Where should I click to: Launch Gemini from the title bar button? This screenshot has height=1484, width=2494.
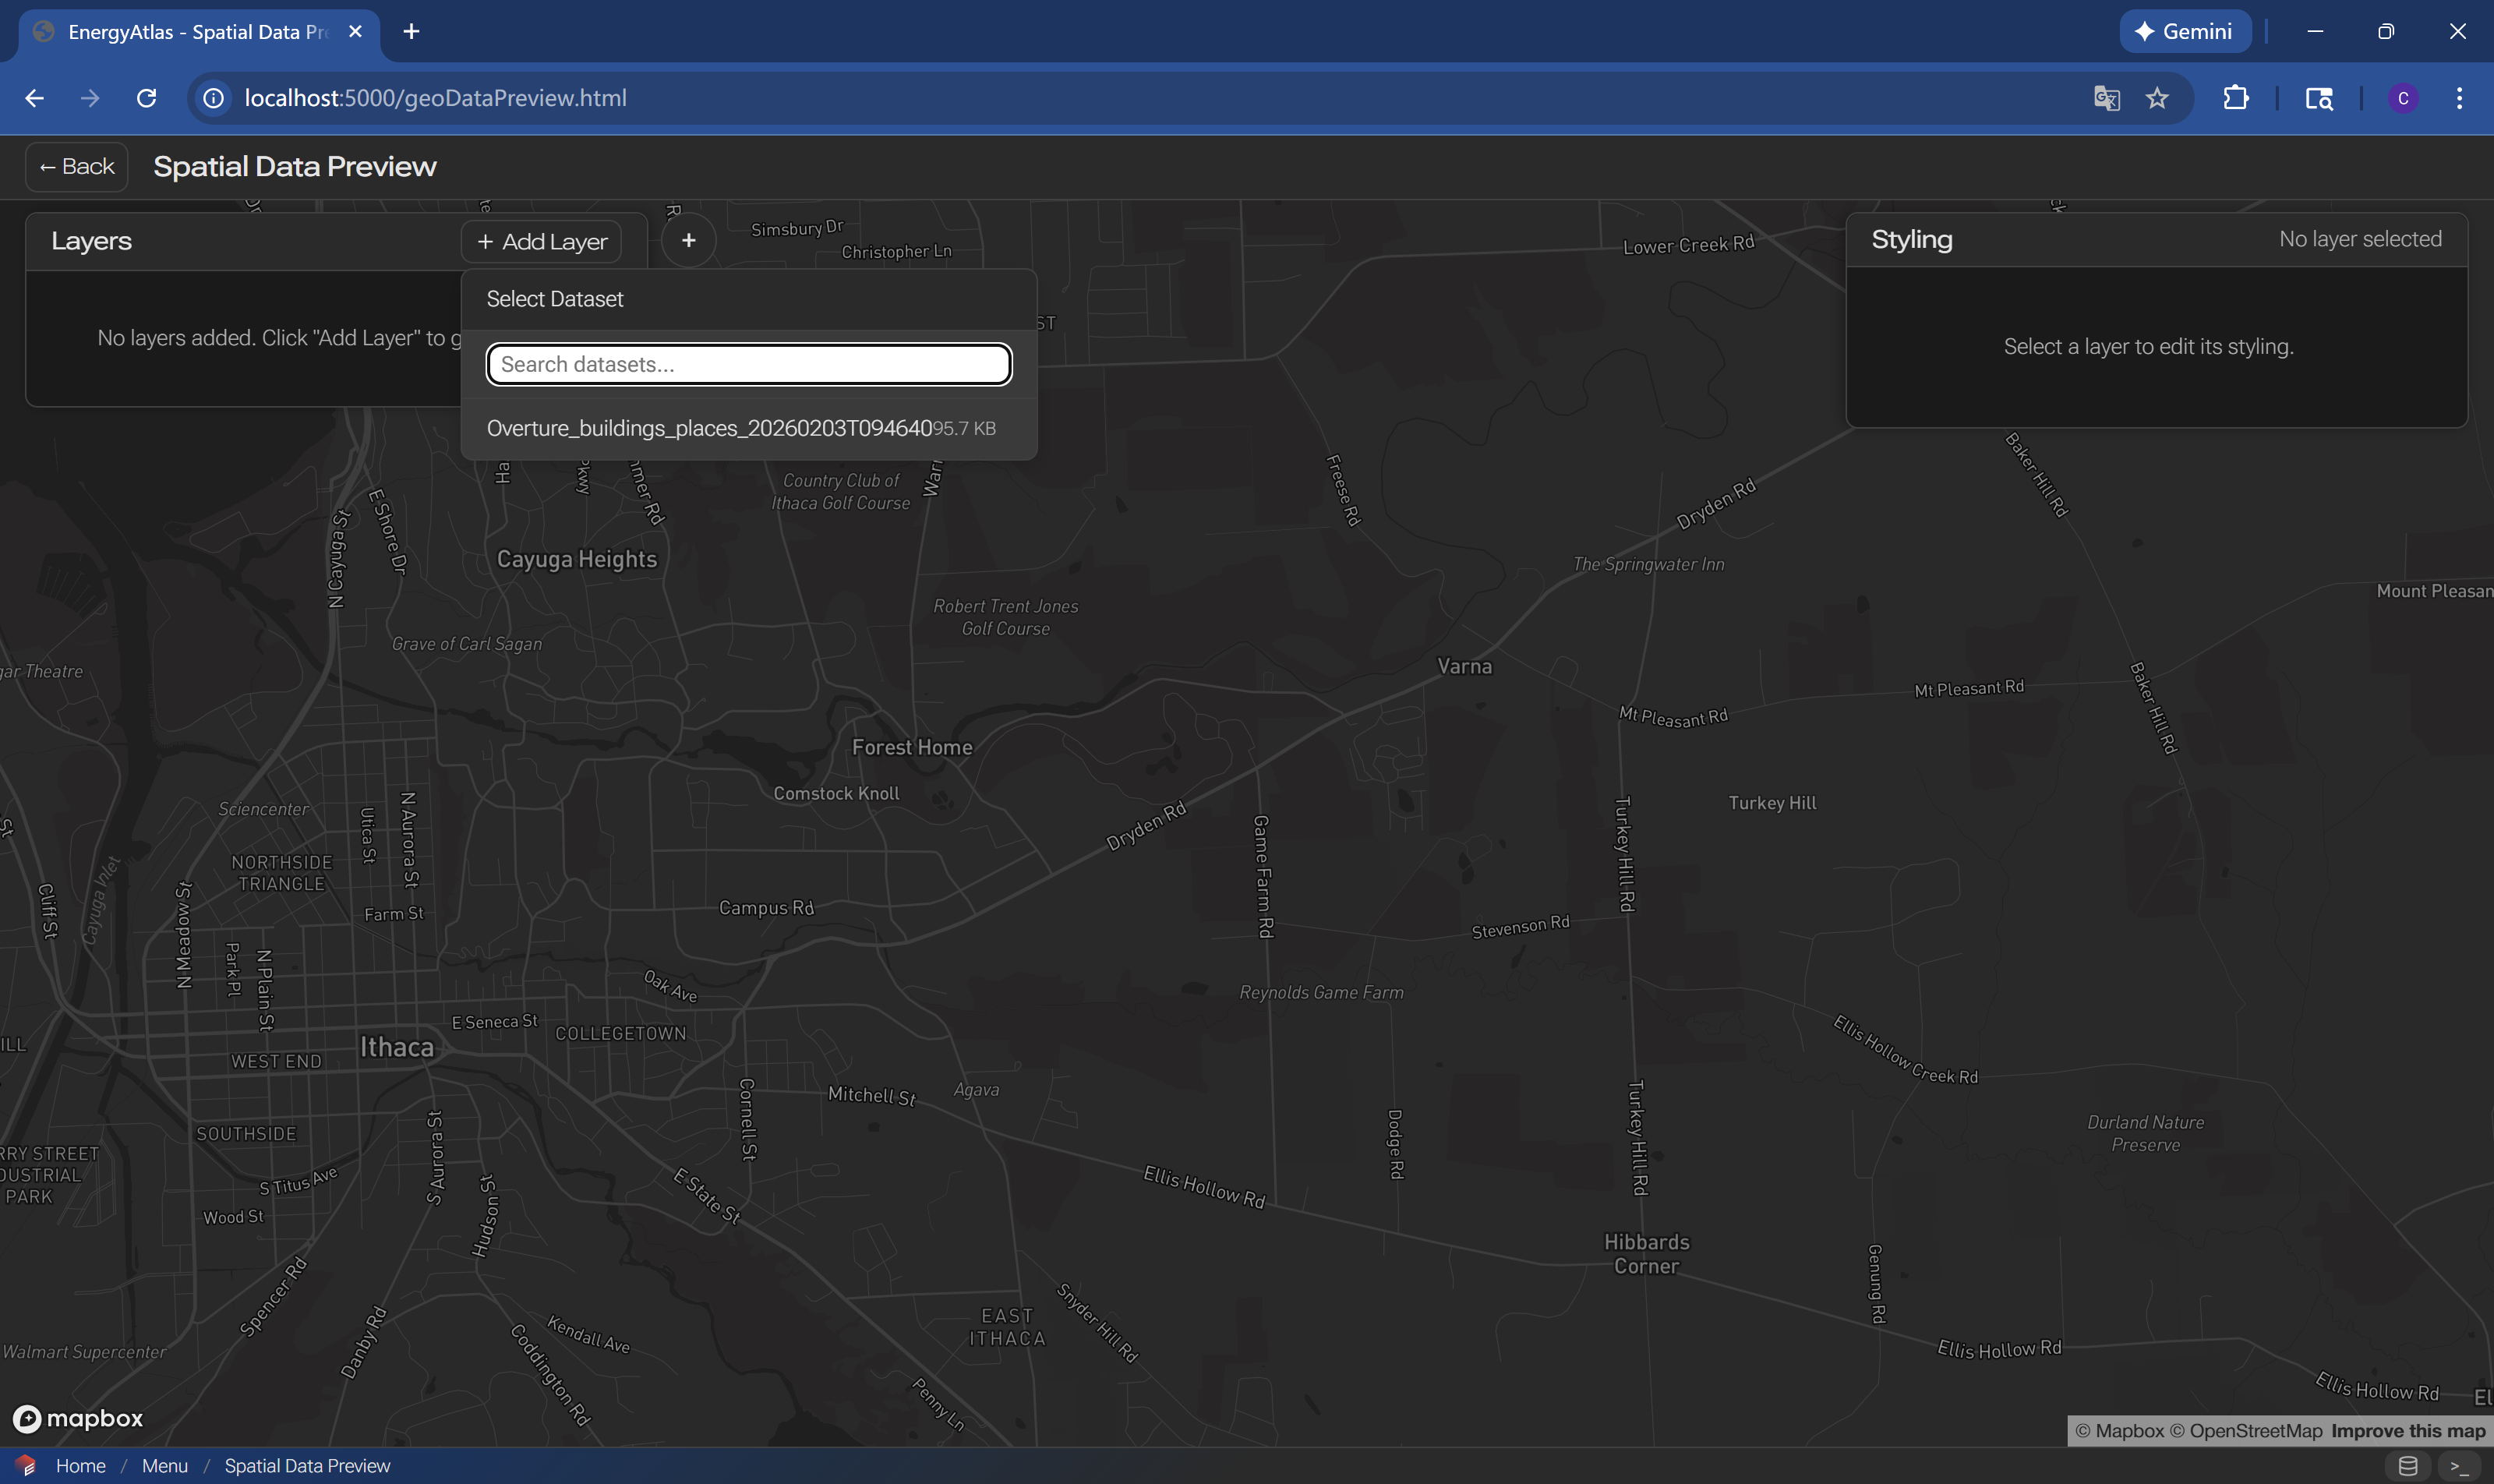point(2185,31)
